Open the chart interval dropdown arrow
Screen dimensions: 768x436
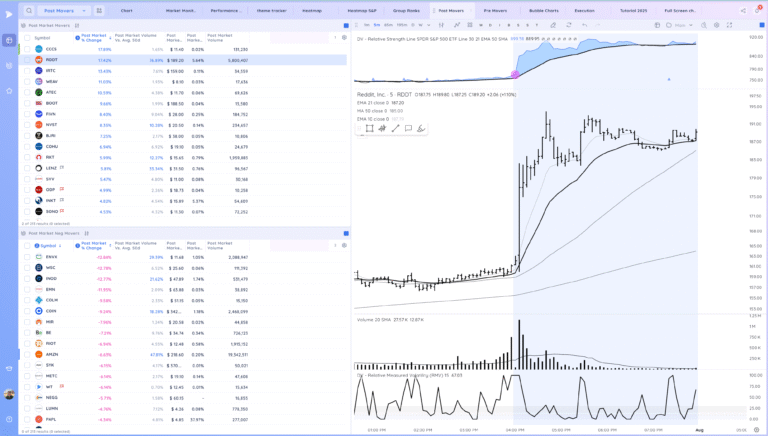click(429, 25)
